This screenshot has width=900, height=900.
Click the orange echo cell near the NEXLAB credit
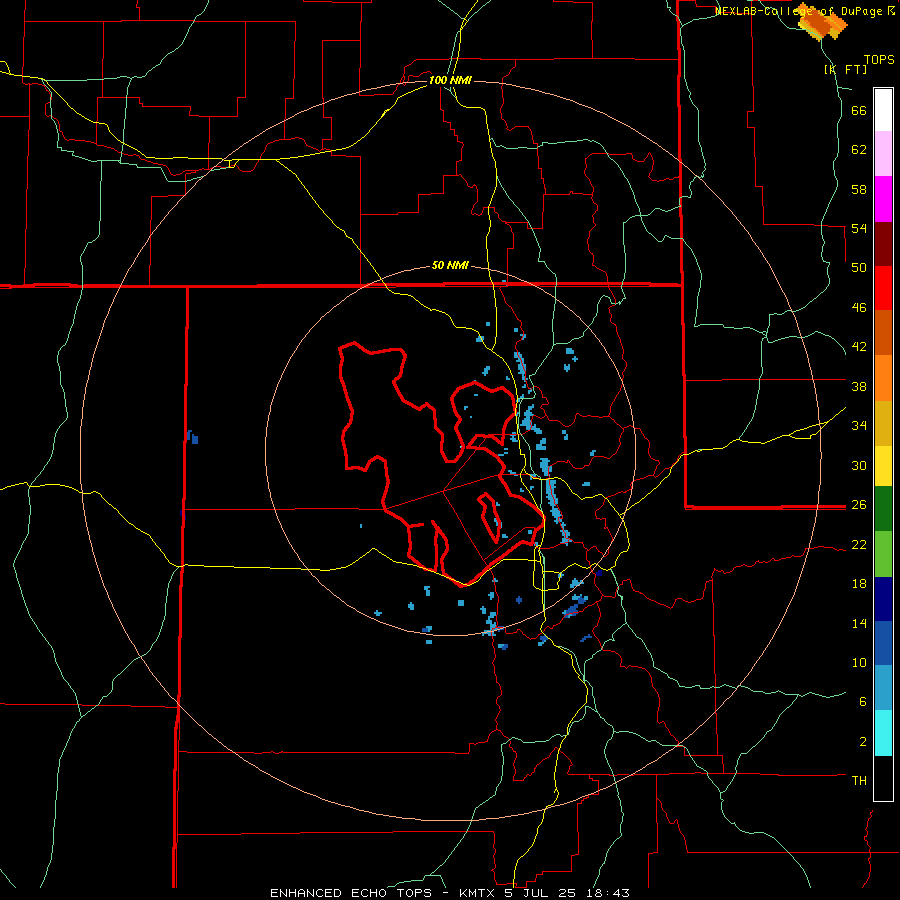click(x=823, y=22)
